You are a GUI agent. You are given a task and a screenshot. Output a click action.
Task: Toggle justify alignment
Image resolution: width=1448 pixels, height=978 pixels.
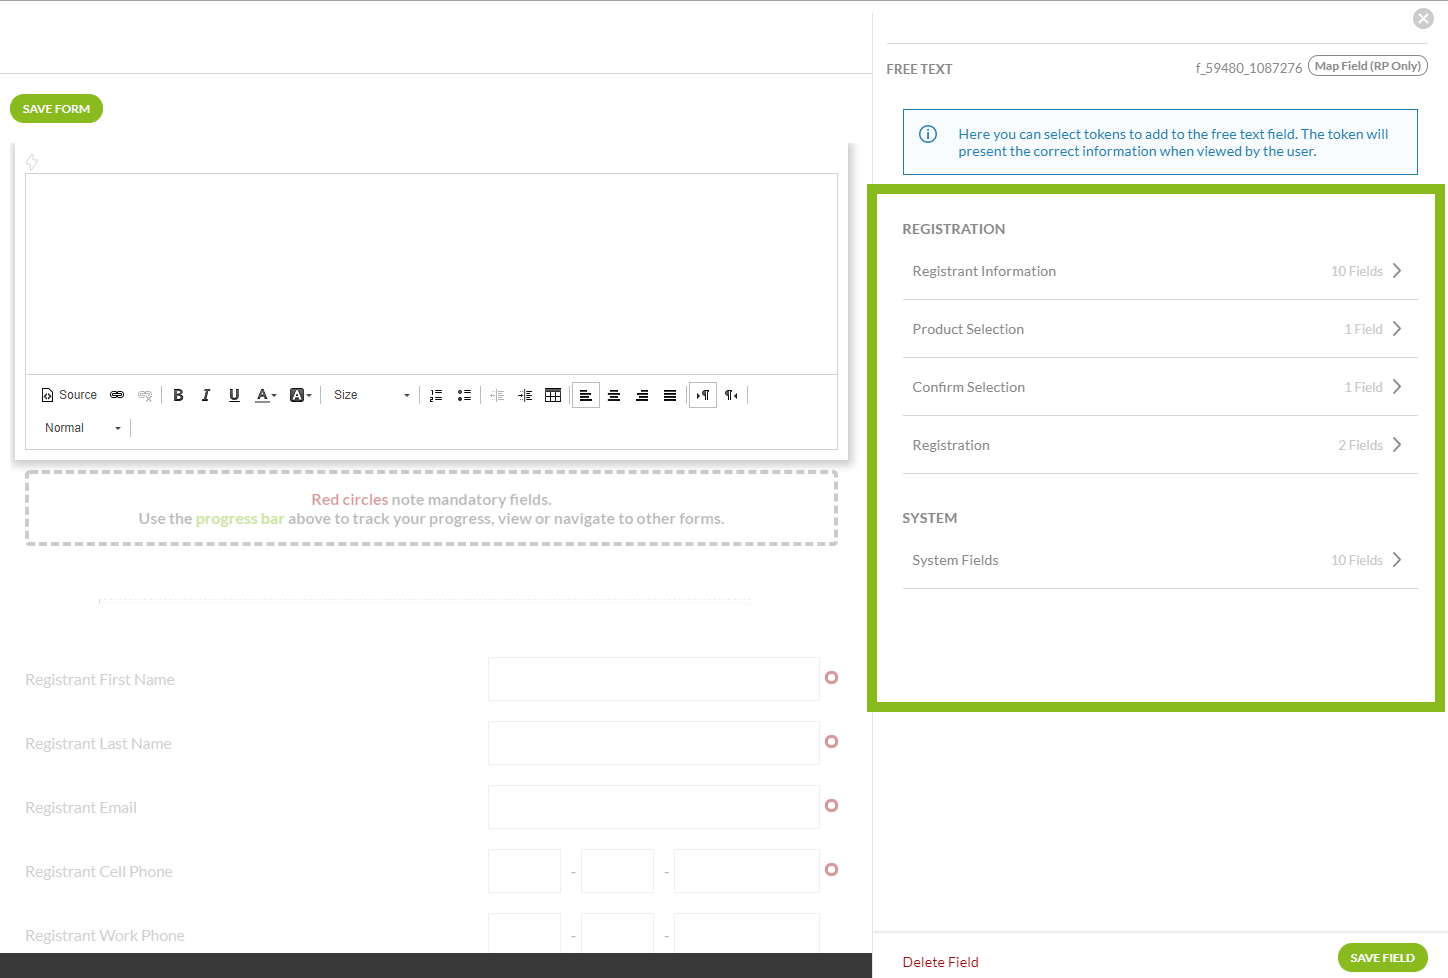(x=670, y=395)
